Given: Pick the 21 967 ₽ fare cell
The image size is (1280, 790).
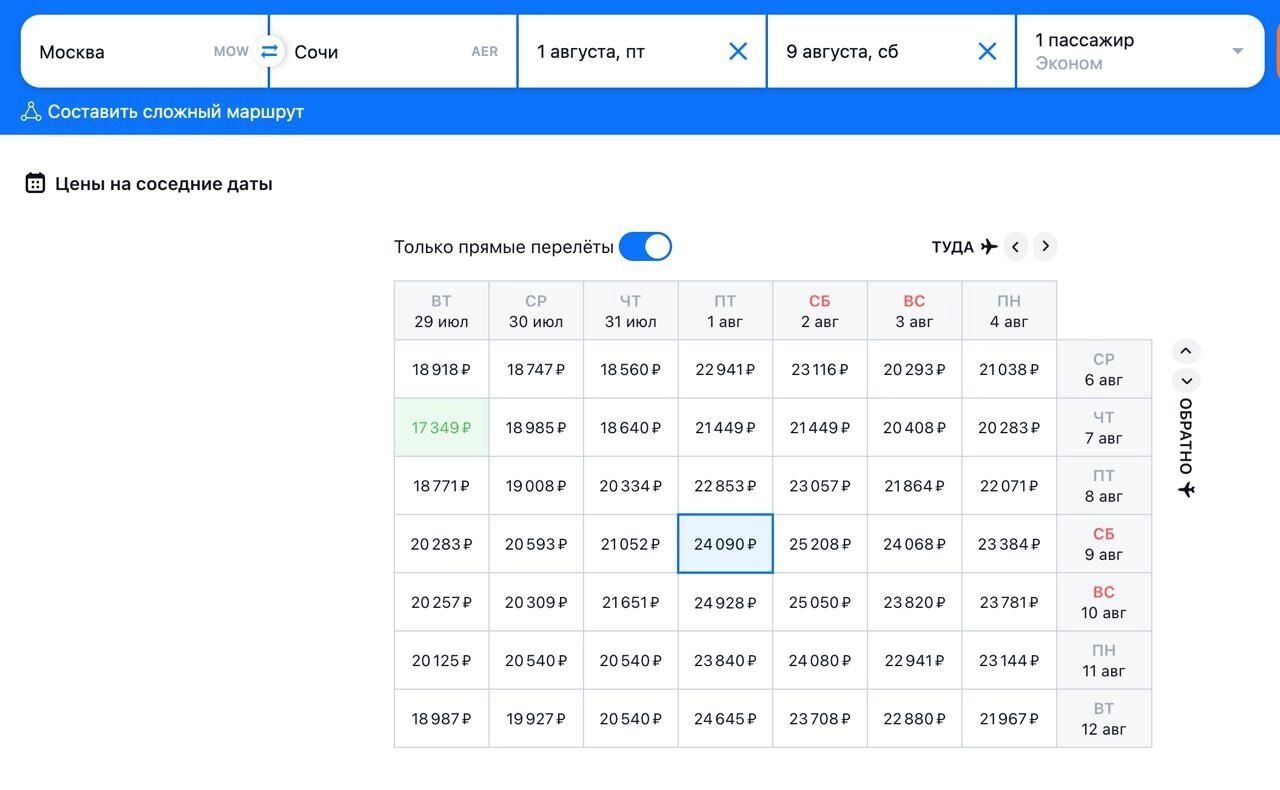Looking at the screenshot, I should click(1009, 719).
